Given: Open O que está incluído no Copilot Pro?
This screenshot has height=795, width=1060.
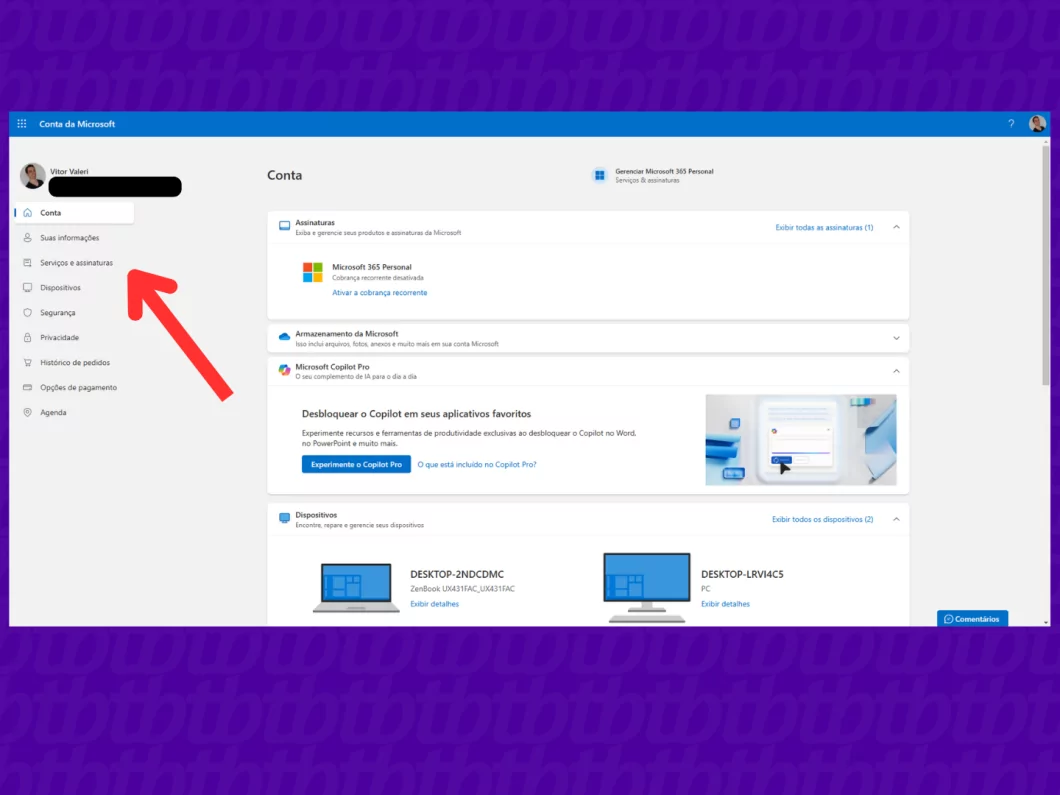Looking at the screenshot, I should tap(477, 464).
